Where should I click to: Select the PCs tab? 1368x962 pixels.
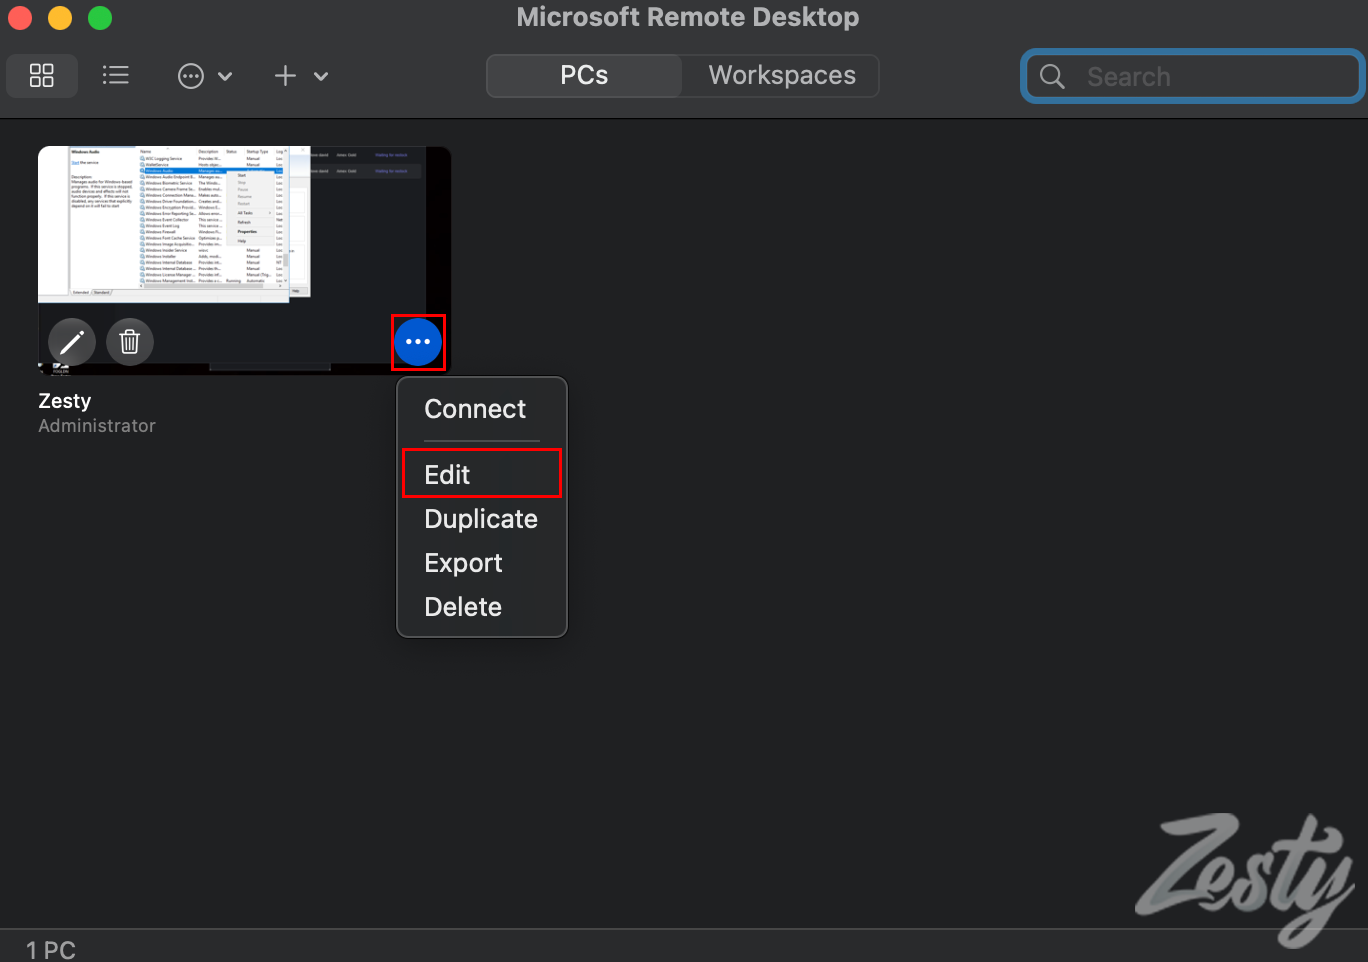coord(584,76)
